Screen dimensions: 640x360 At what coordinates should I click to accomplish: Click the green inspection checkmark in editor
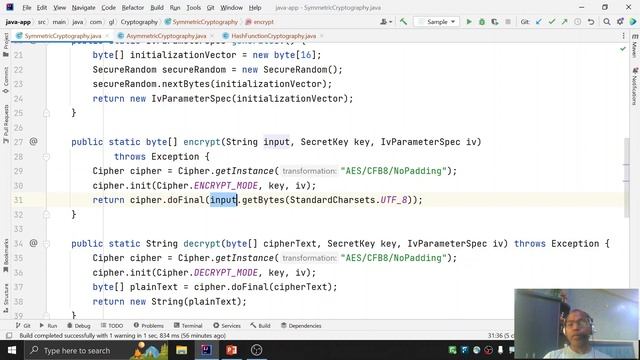coord(622,49)
